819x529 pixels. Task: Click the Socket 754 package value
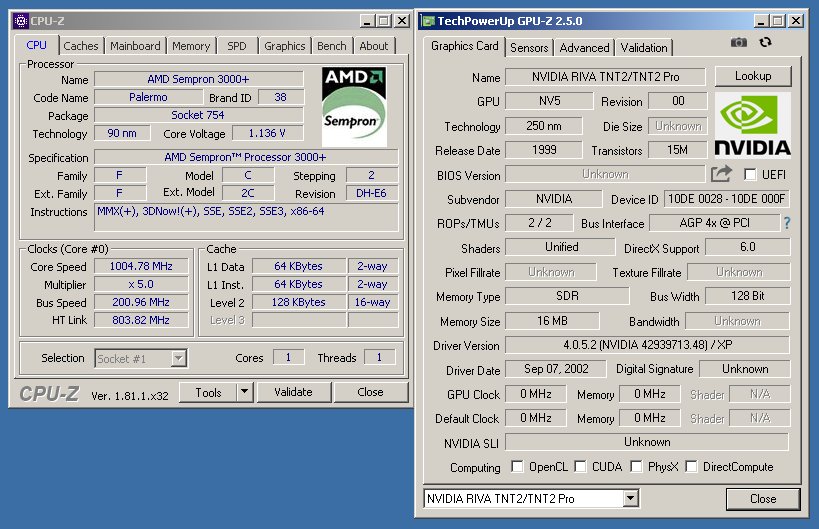[x=198, y=115]
